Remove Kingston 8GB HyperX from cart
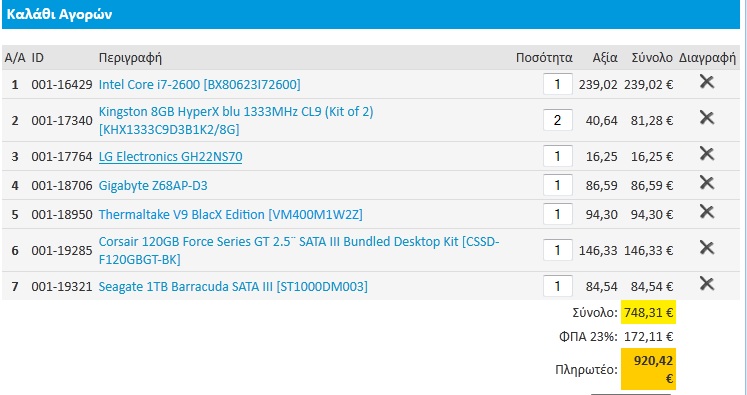Viewport: 747px width, 395px height. click(707, 117)
